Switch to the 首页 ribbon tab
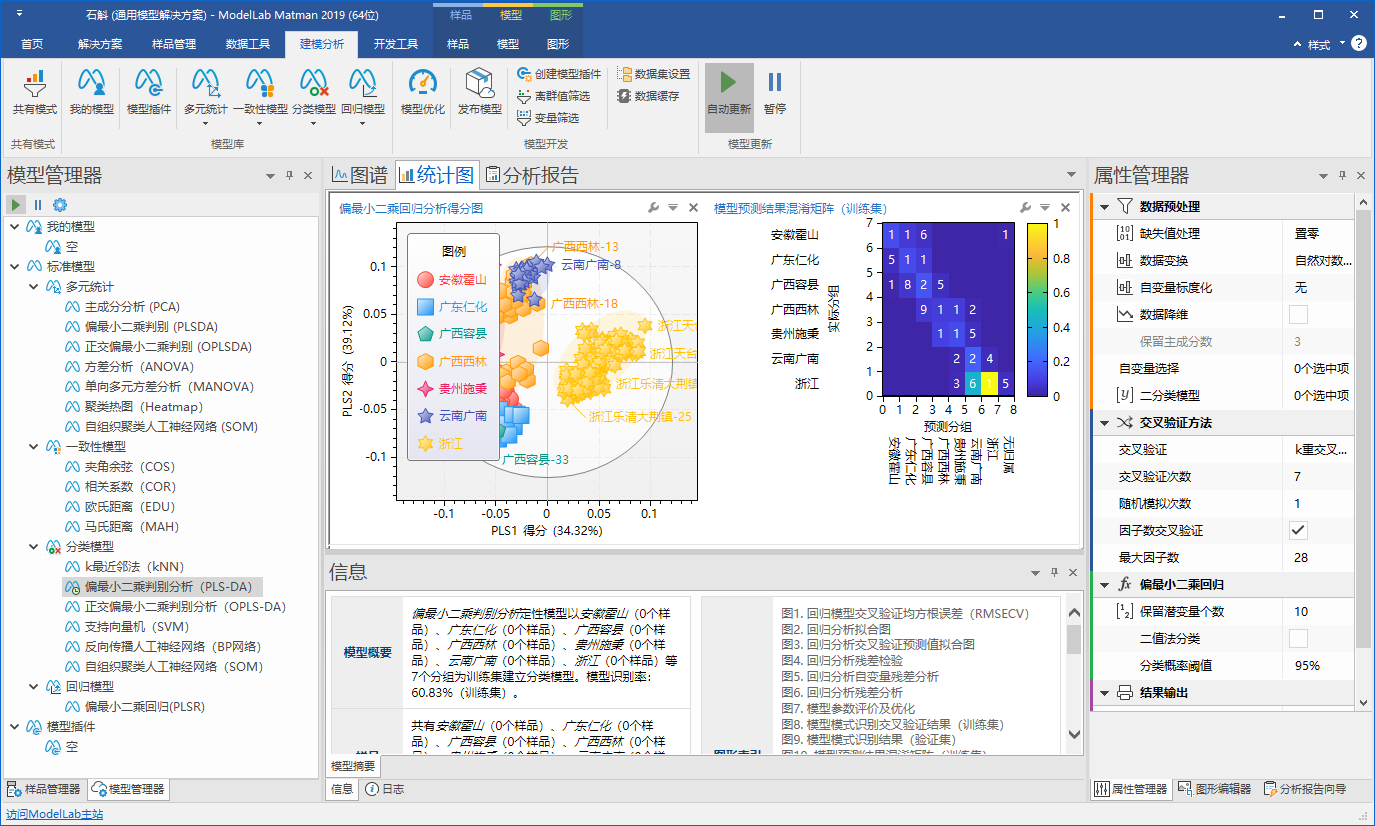1375x826 pixels. [32, 44]
